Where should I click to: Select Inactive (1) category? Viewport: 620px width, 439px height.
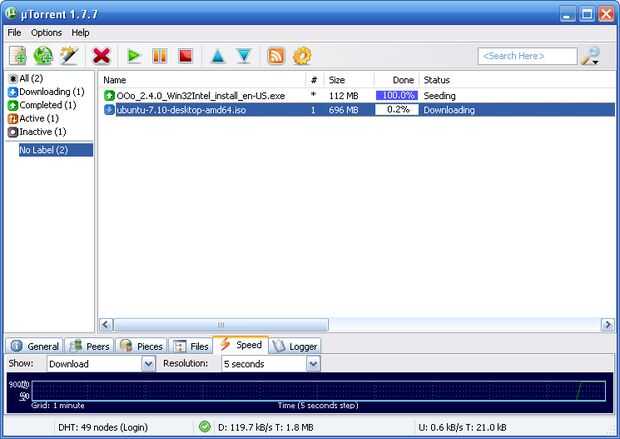tap(38, 132)
